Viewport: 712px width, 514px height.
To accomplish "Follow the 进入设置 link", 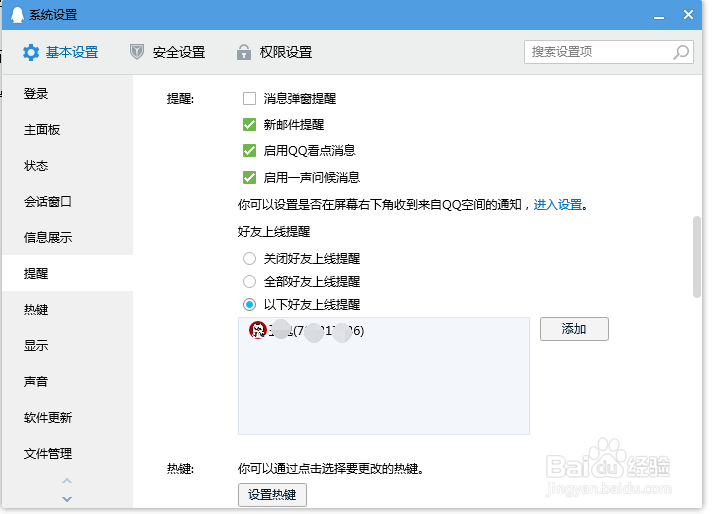I will (x=558, y=205).
